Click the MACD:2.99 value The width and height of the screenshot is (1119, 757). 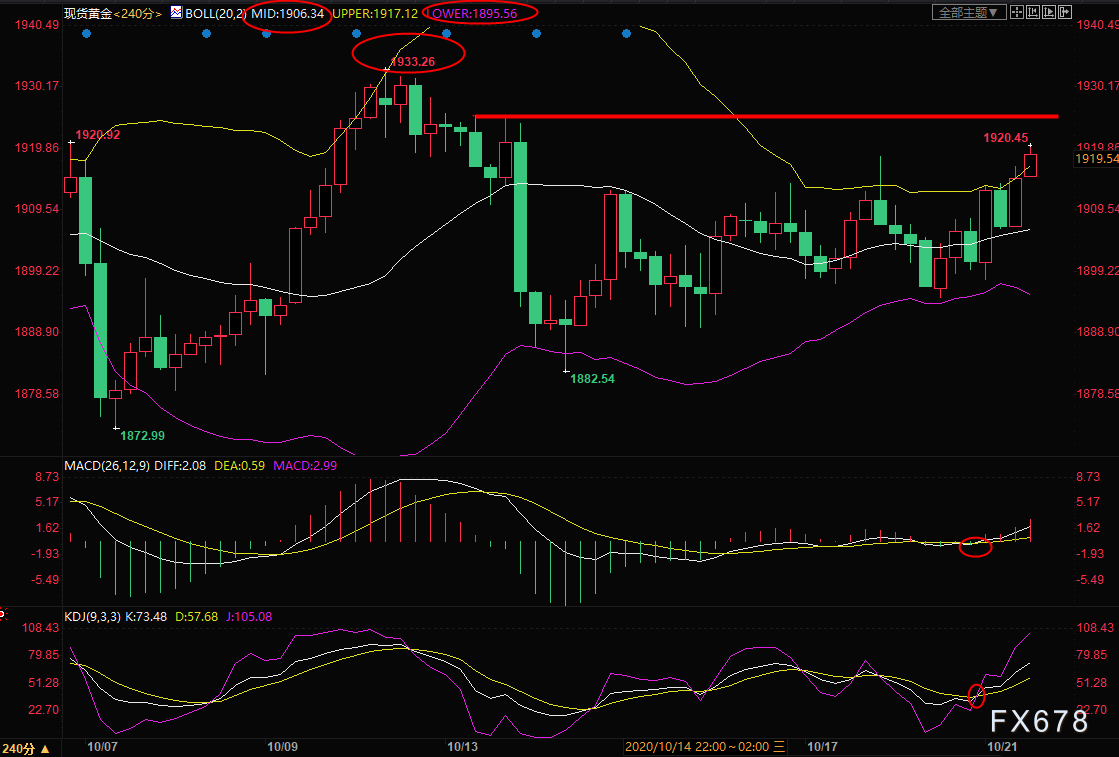tap(305, 466)
